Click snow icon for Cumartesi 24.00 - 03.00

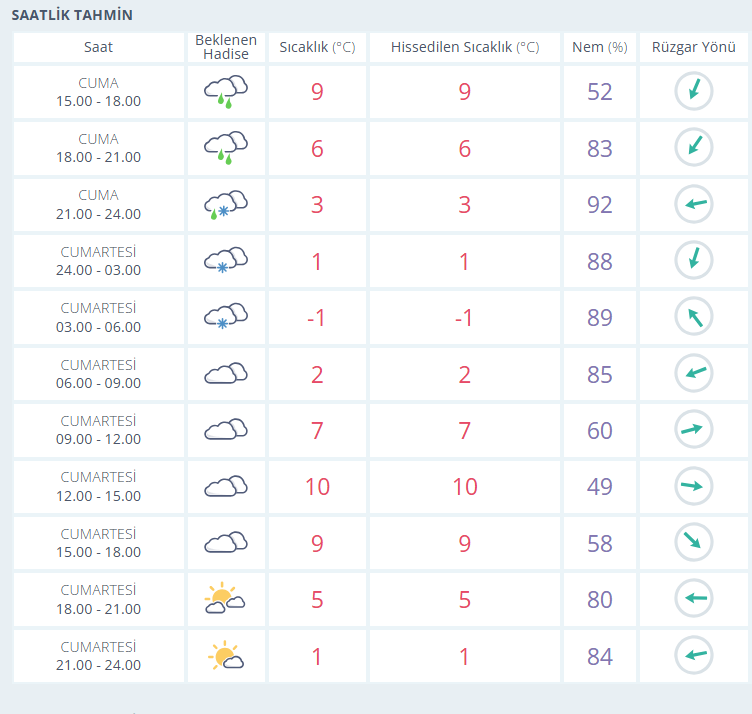tap(226, 260)
